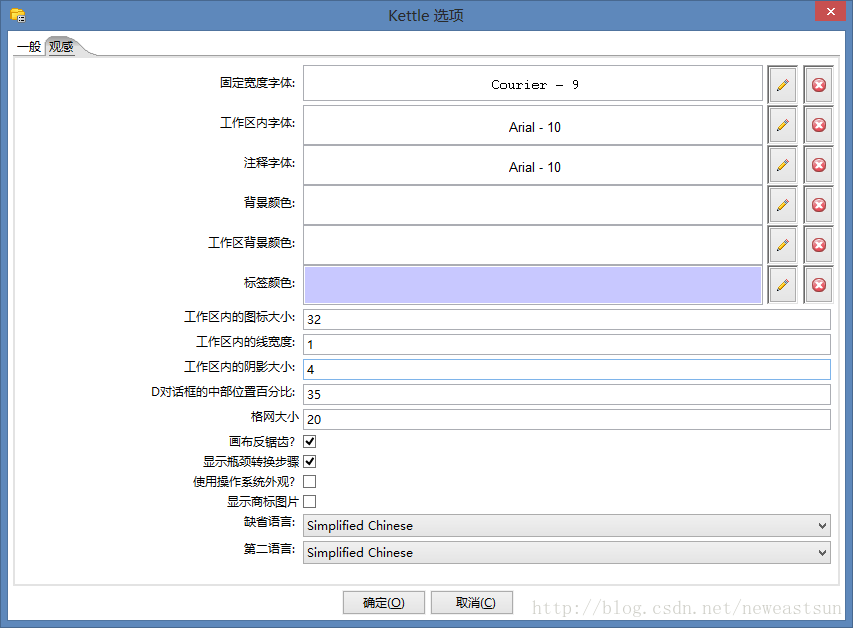853x628 pixels.
Task: Switch to the 一般 tab
Action: pos(29,47)
